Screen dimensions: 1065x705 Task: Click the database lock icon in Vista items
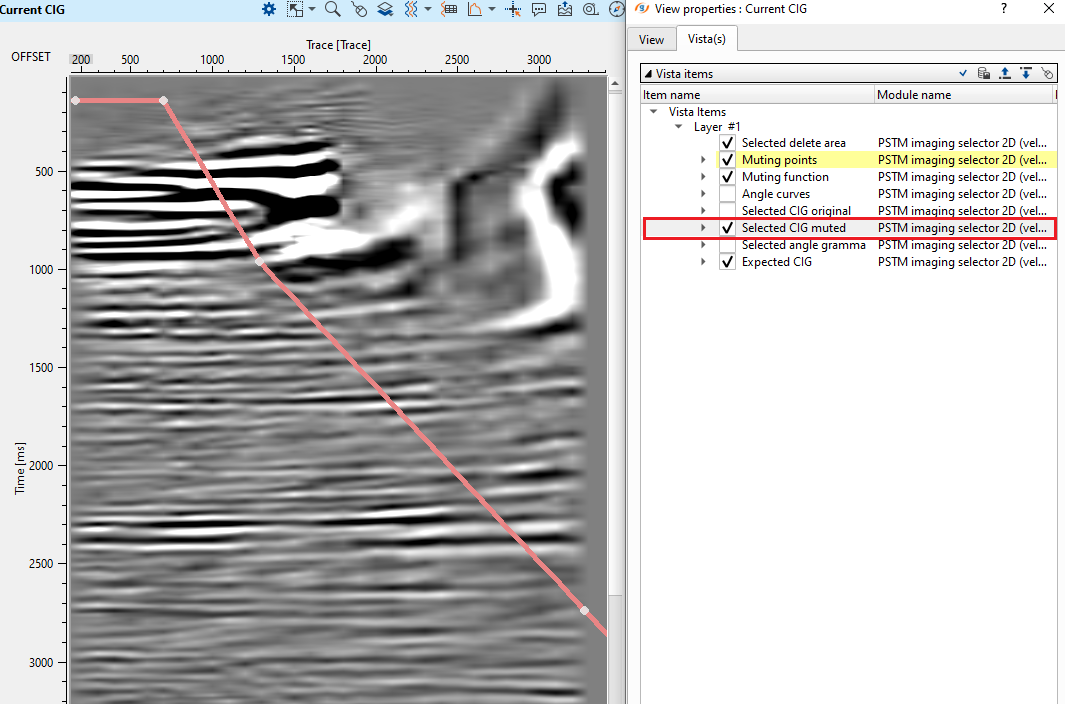point(983,73)
